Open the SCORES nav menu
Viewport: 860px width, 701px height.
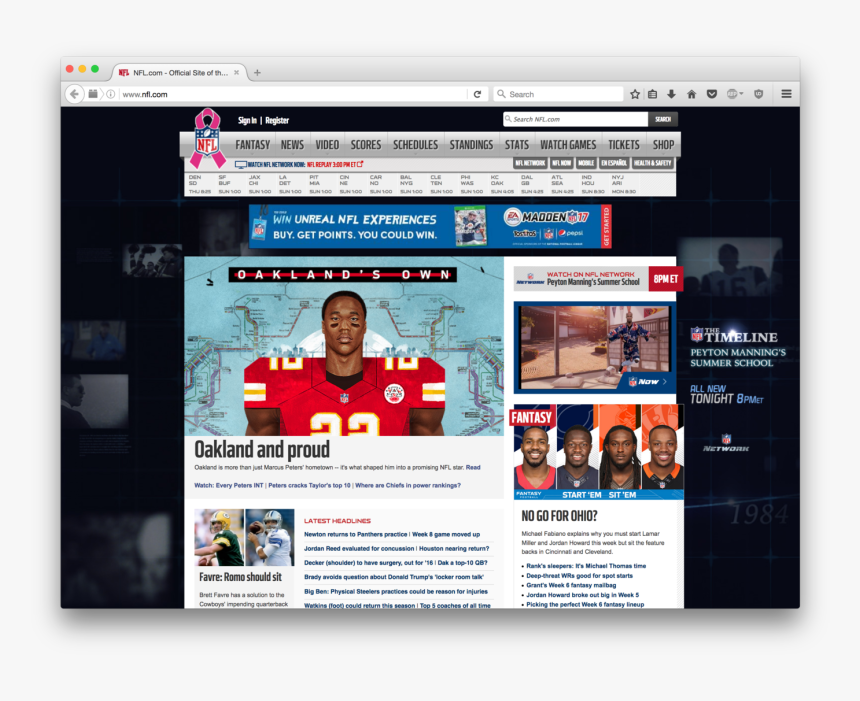click(x=366, y=145)
